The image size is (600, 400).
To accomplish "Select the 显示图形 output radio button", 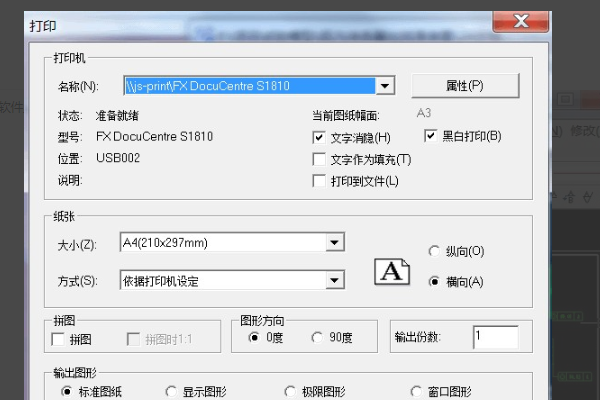I will (x=171, y=391).
